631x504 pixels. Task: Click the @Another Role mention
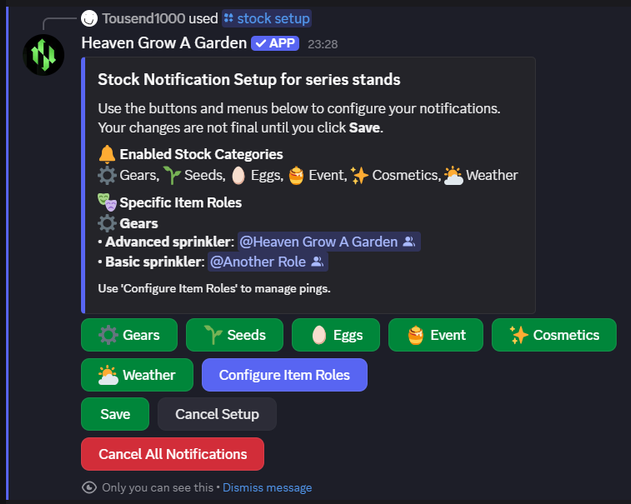(x=268, y=262)
